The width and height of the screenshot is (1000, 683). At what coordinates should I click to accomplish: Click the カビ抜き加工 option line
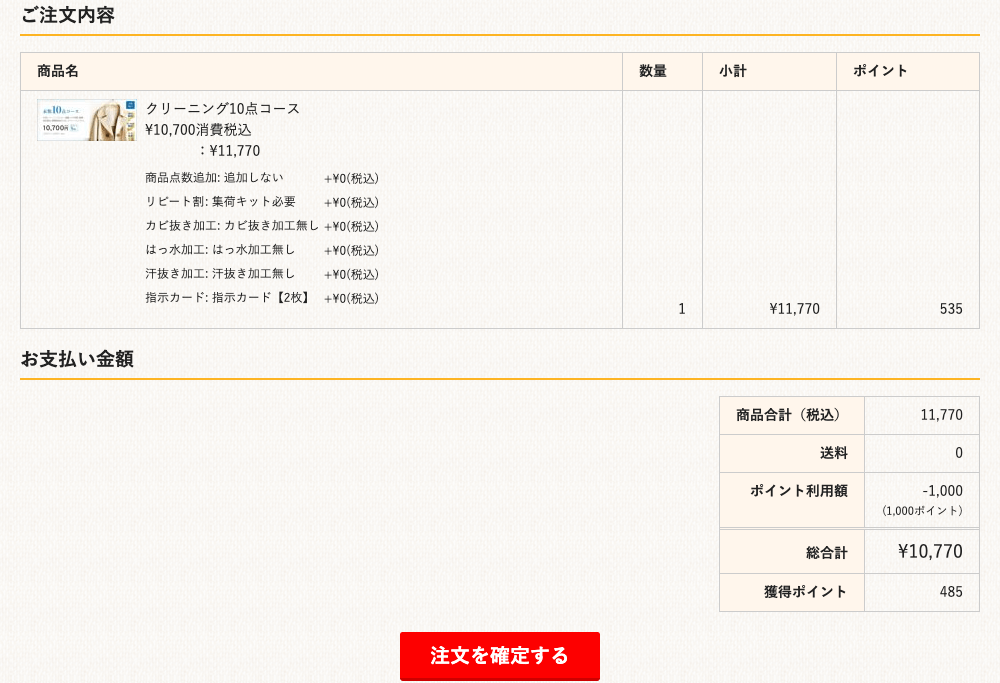(x=232, y=226)
